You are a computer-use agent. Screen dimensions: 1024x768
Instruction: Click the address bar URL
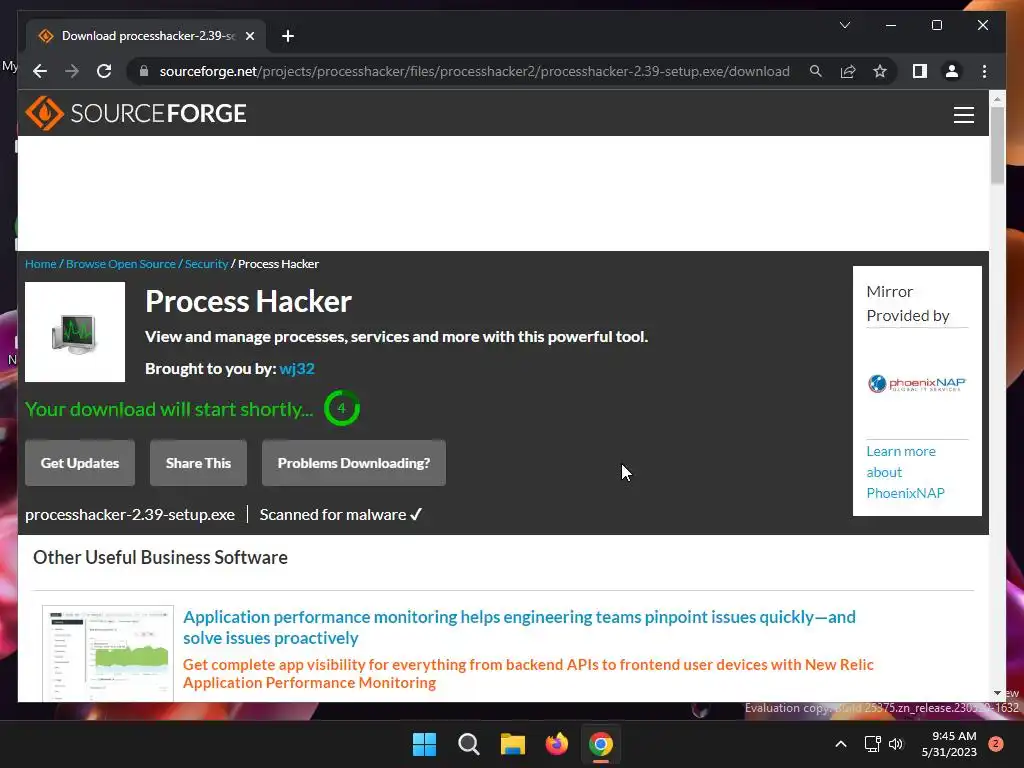[x=474, y=71]
